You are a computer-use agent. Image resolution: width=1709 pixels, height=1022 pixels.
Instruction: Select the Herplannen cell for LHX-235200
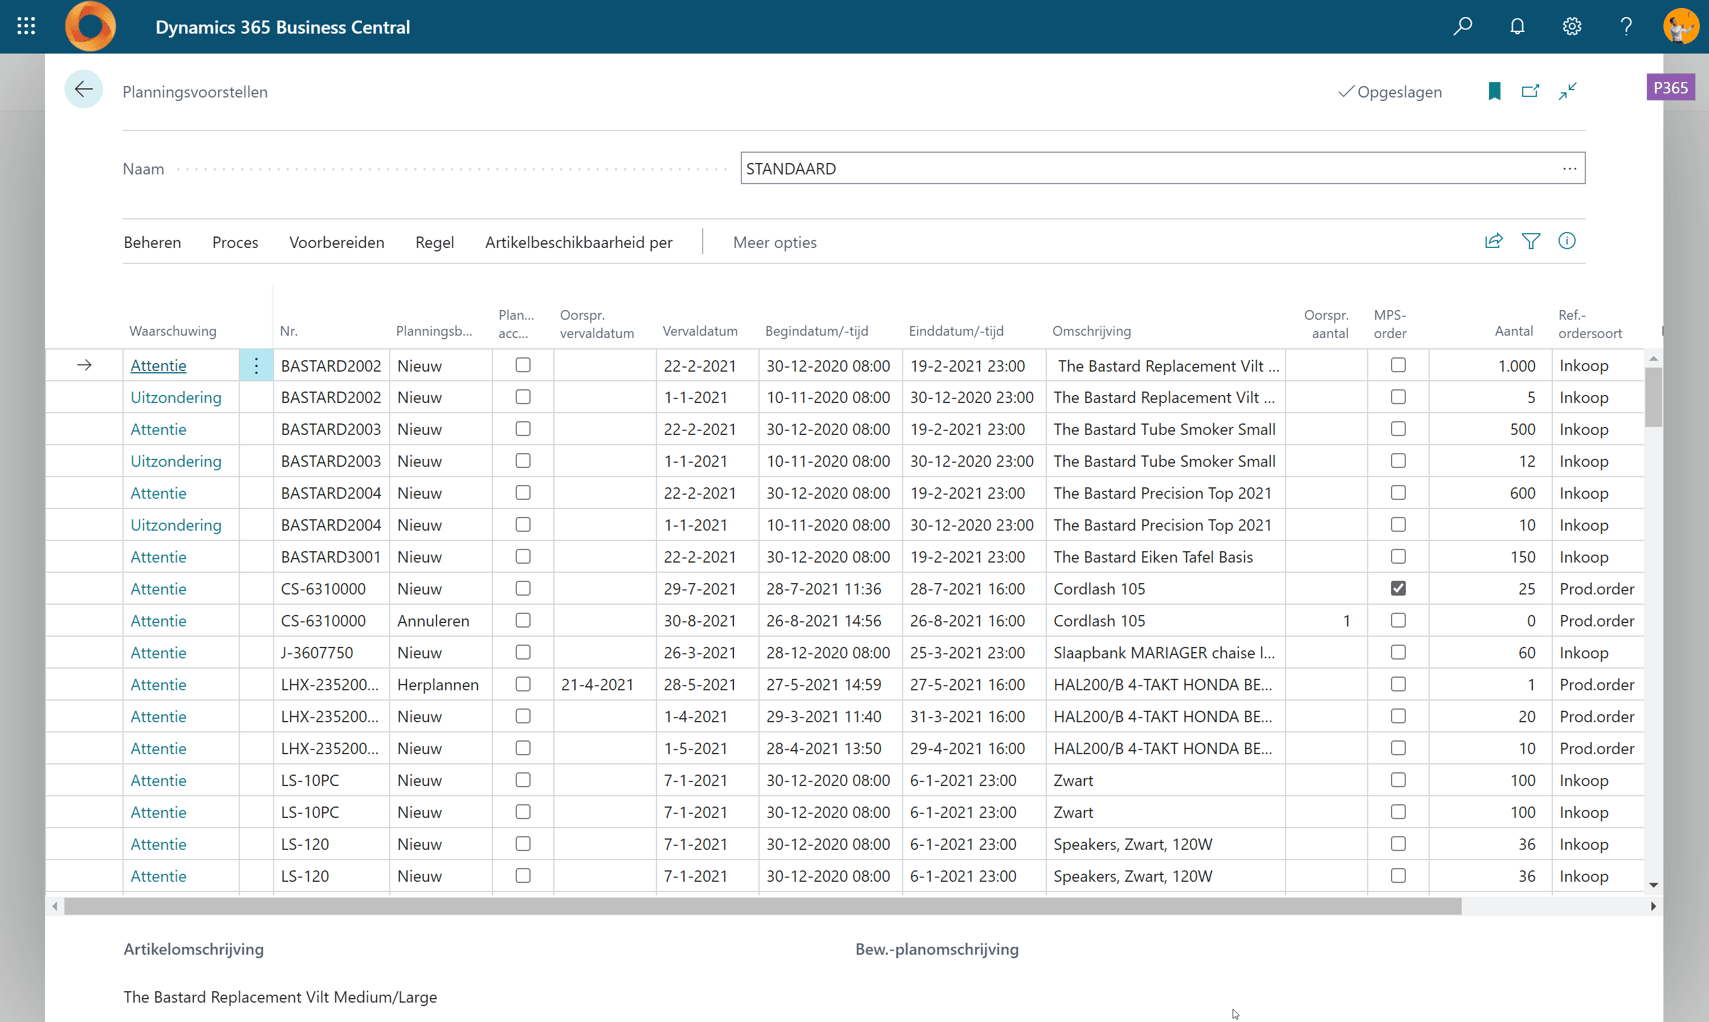click(438, 685)
